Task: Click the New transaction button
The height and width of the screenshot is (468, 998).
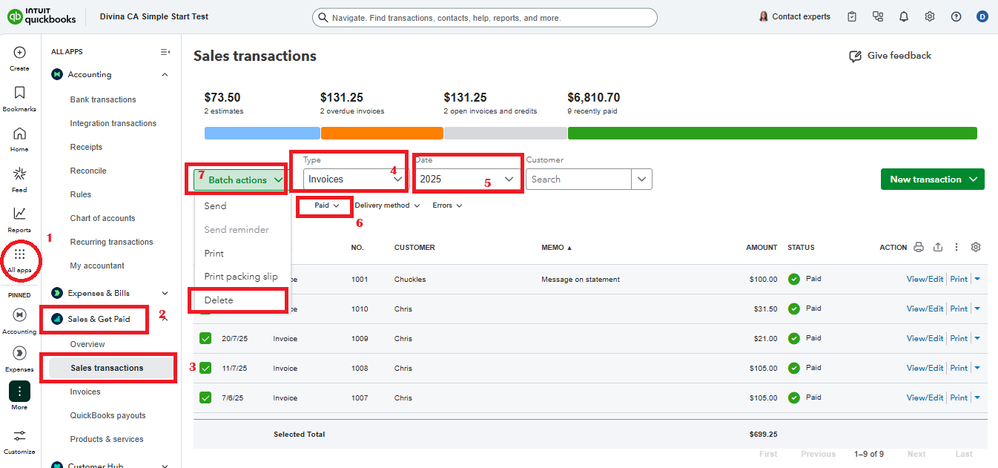Action: point(932,180)
